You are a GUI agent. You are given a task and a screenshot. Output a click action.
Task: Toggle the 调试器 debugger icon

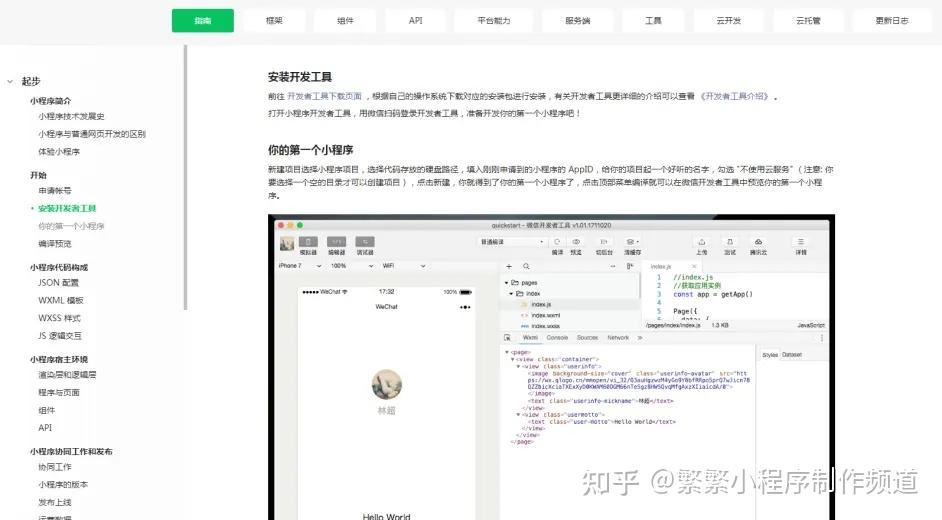pyautogui.click(x=365, y=242)
